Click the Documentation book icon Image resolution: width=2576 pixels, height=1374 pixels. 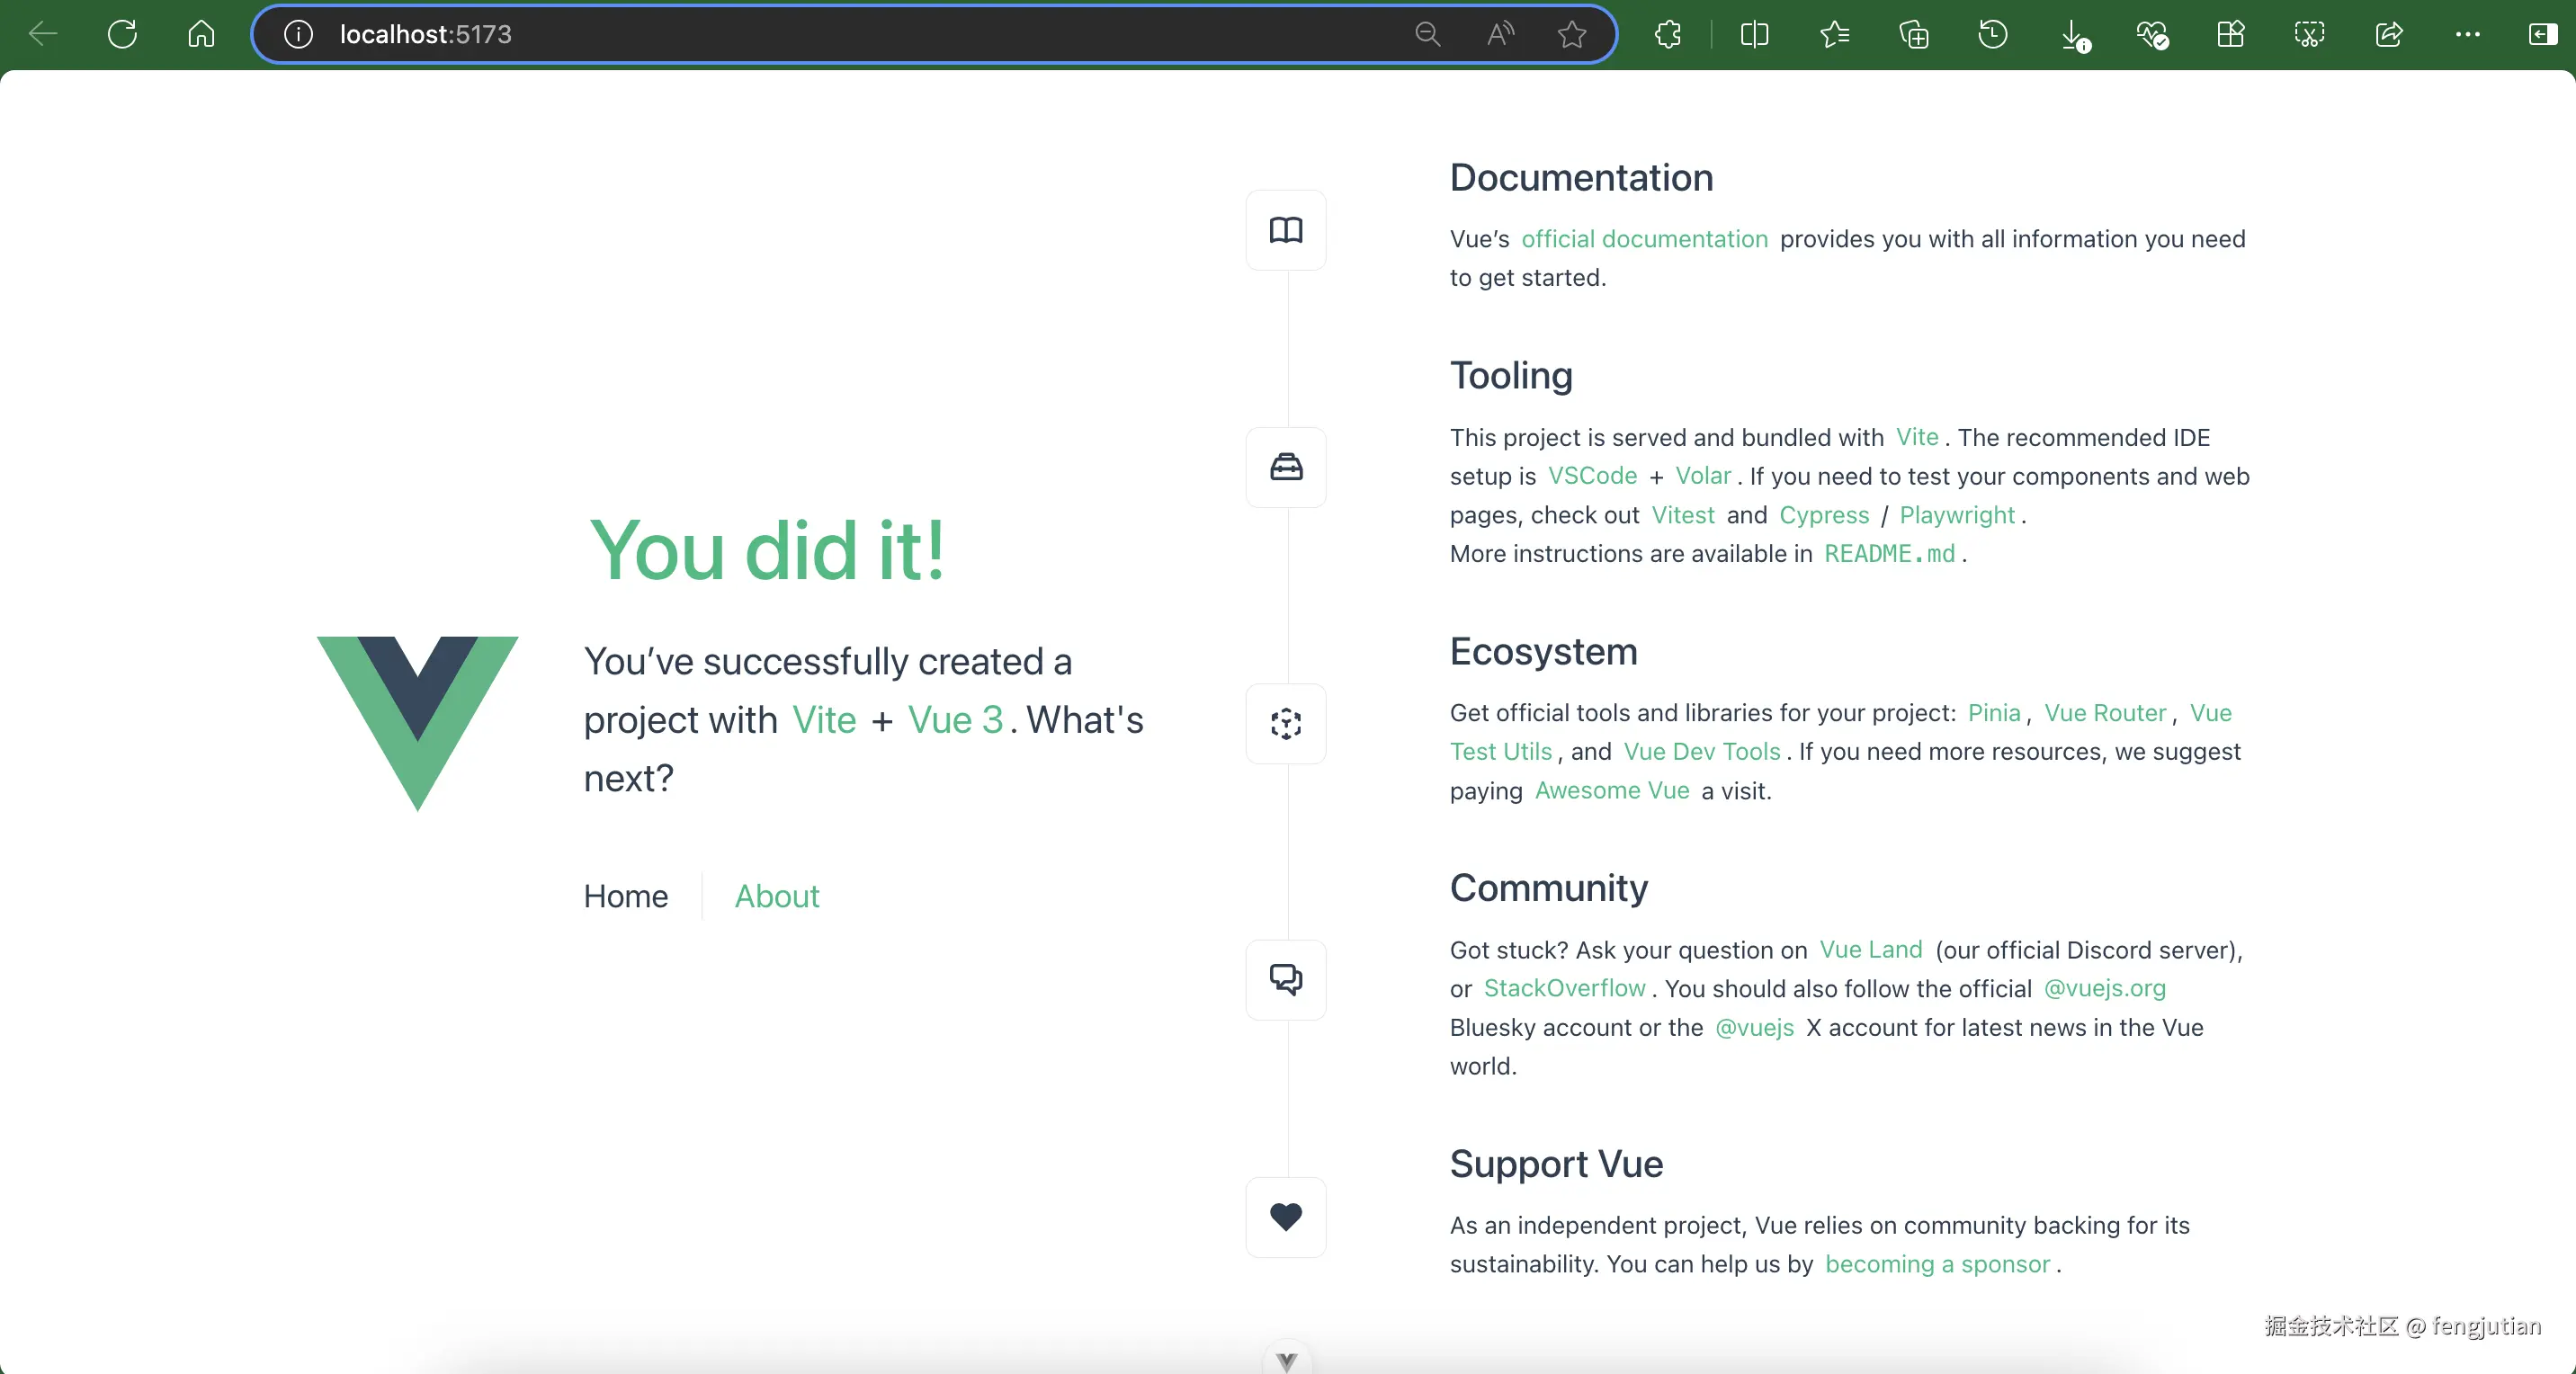point(1285,230)
